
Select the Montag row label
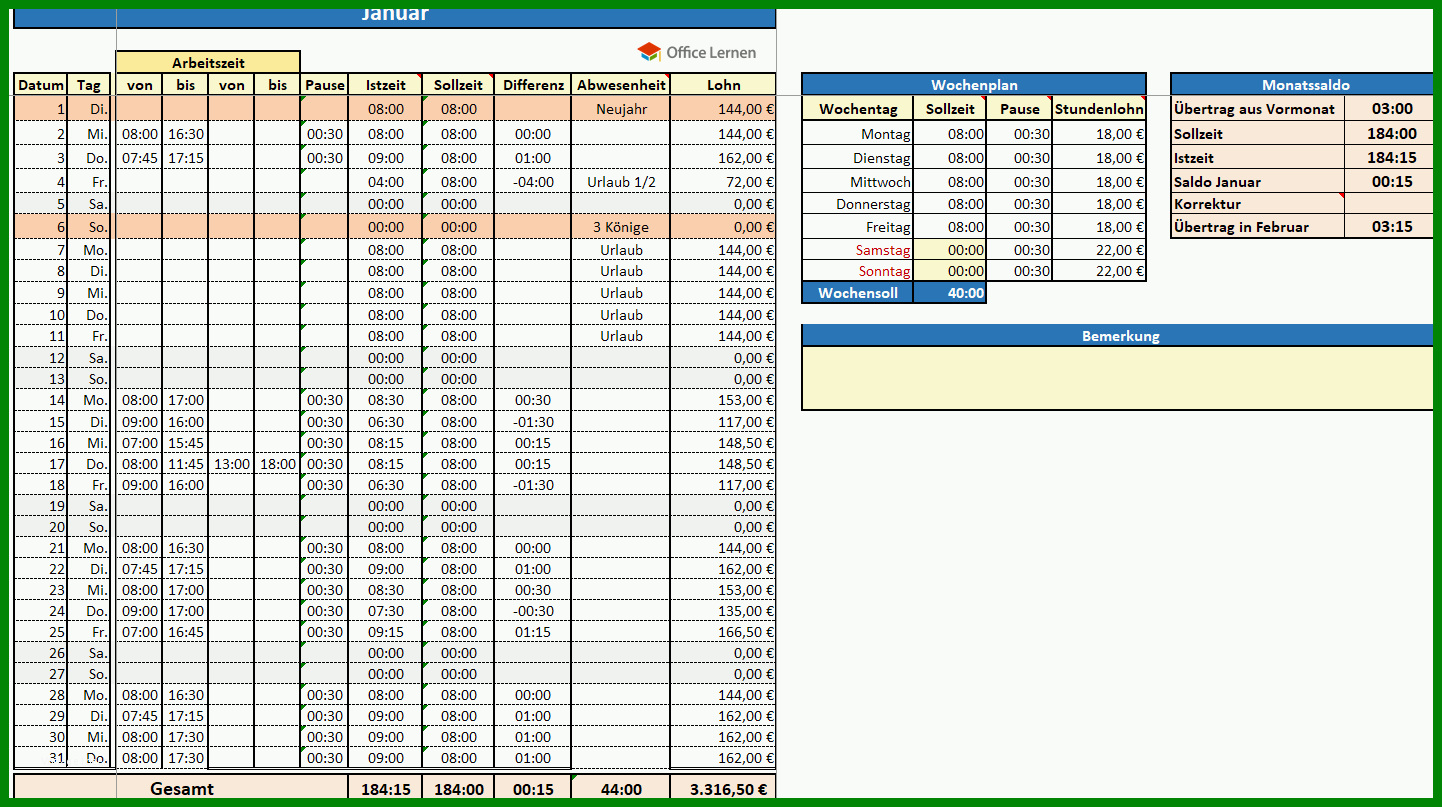(x=858, y=134)
